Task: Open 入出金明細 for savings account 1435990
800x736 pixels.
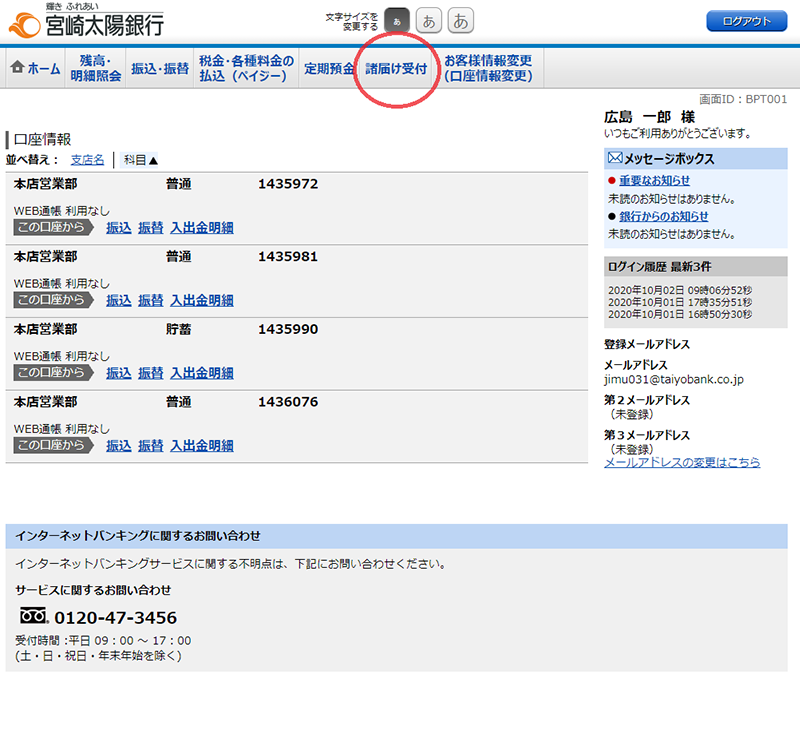Action: click(201, 373)
